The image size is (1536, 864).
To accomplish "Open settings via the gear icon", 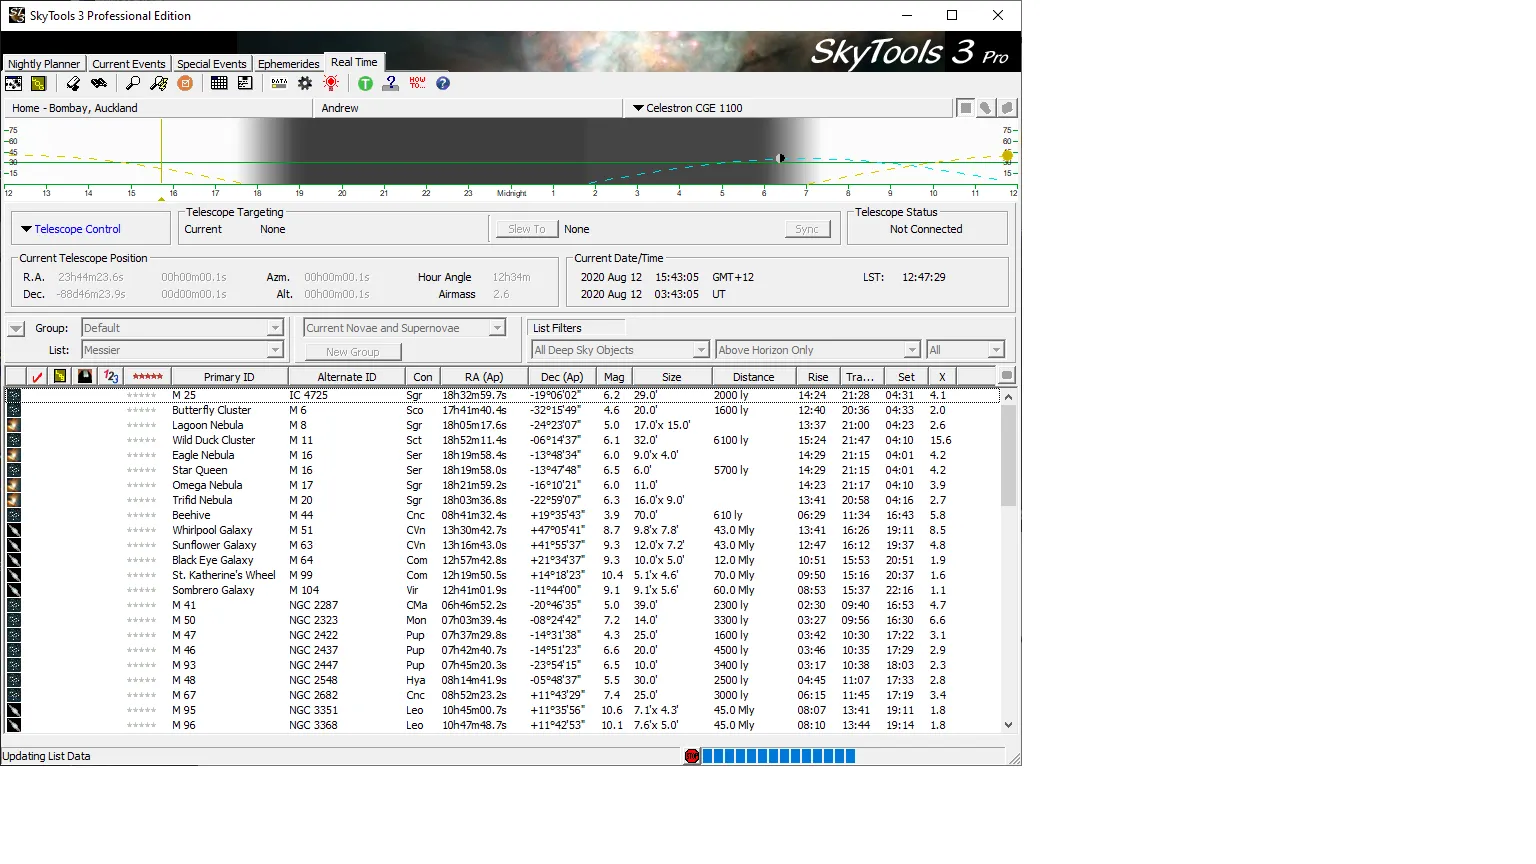I will (x=305, y=84).
